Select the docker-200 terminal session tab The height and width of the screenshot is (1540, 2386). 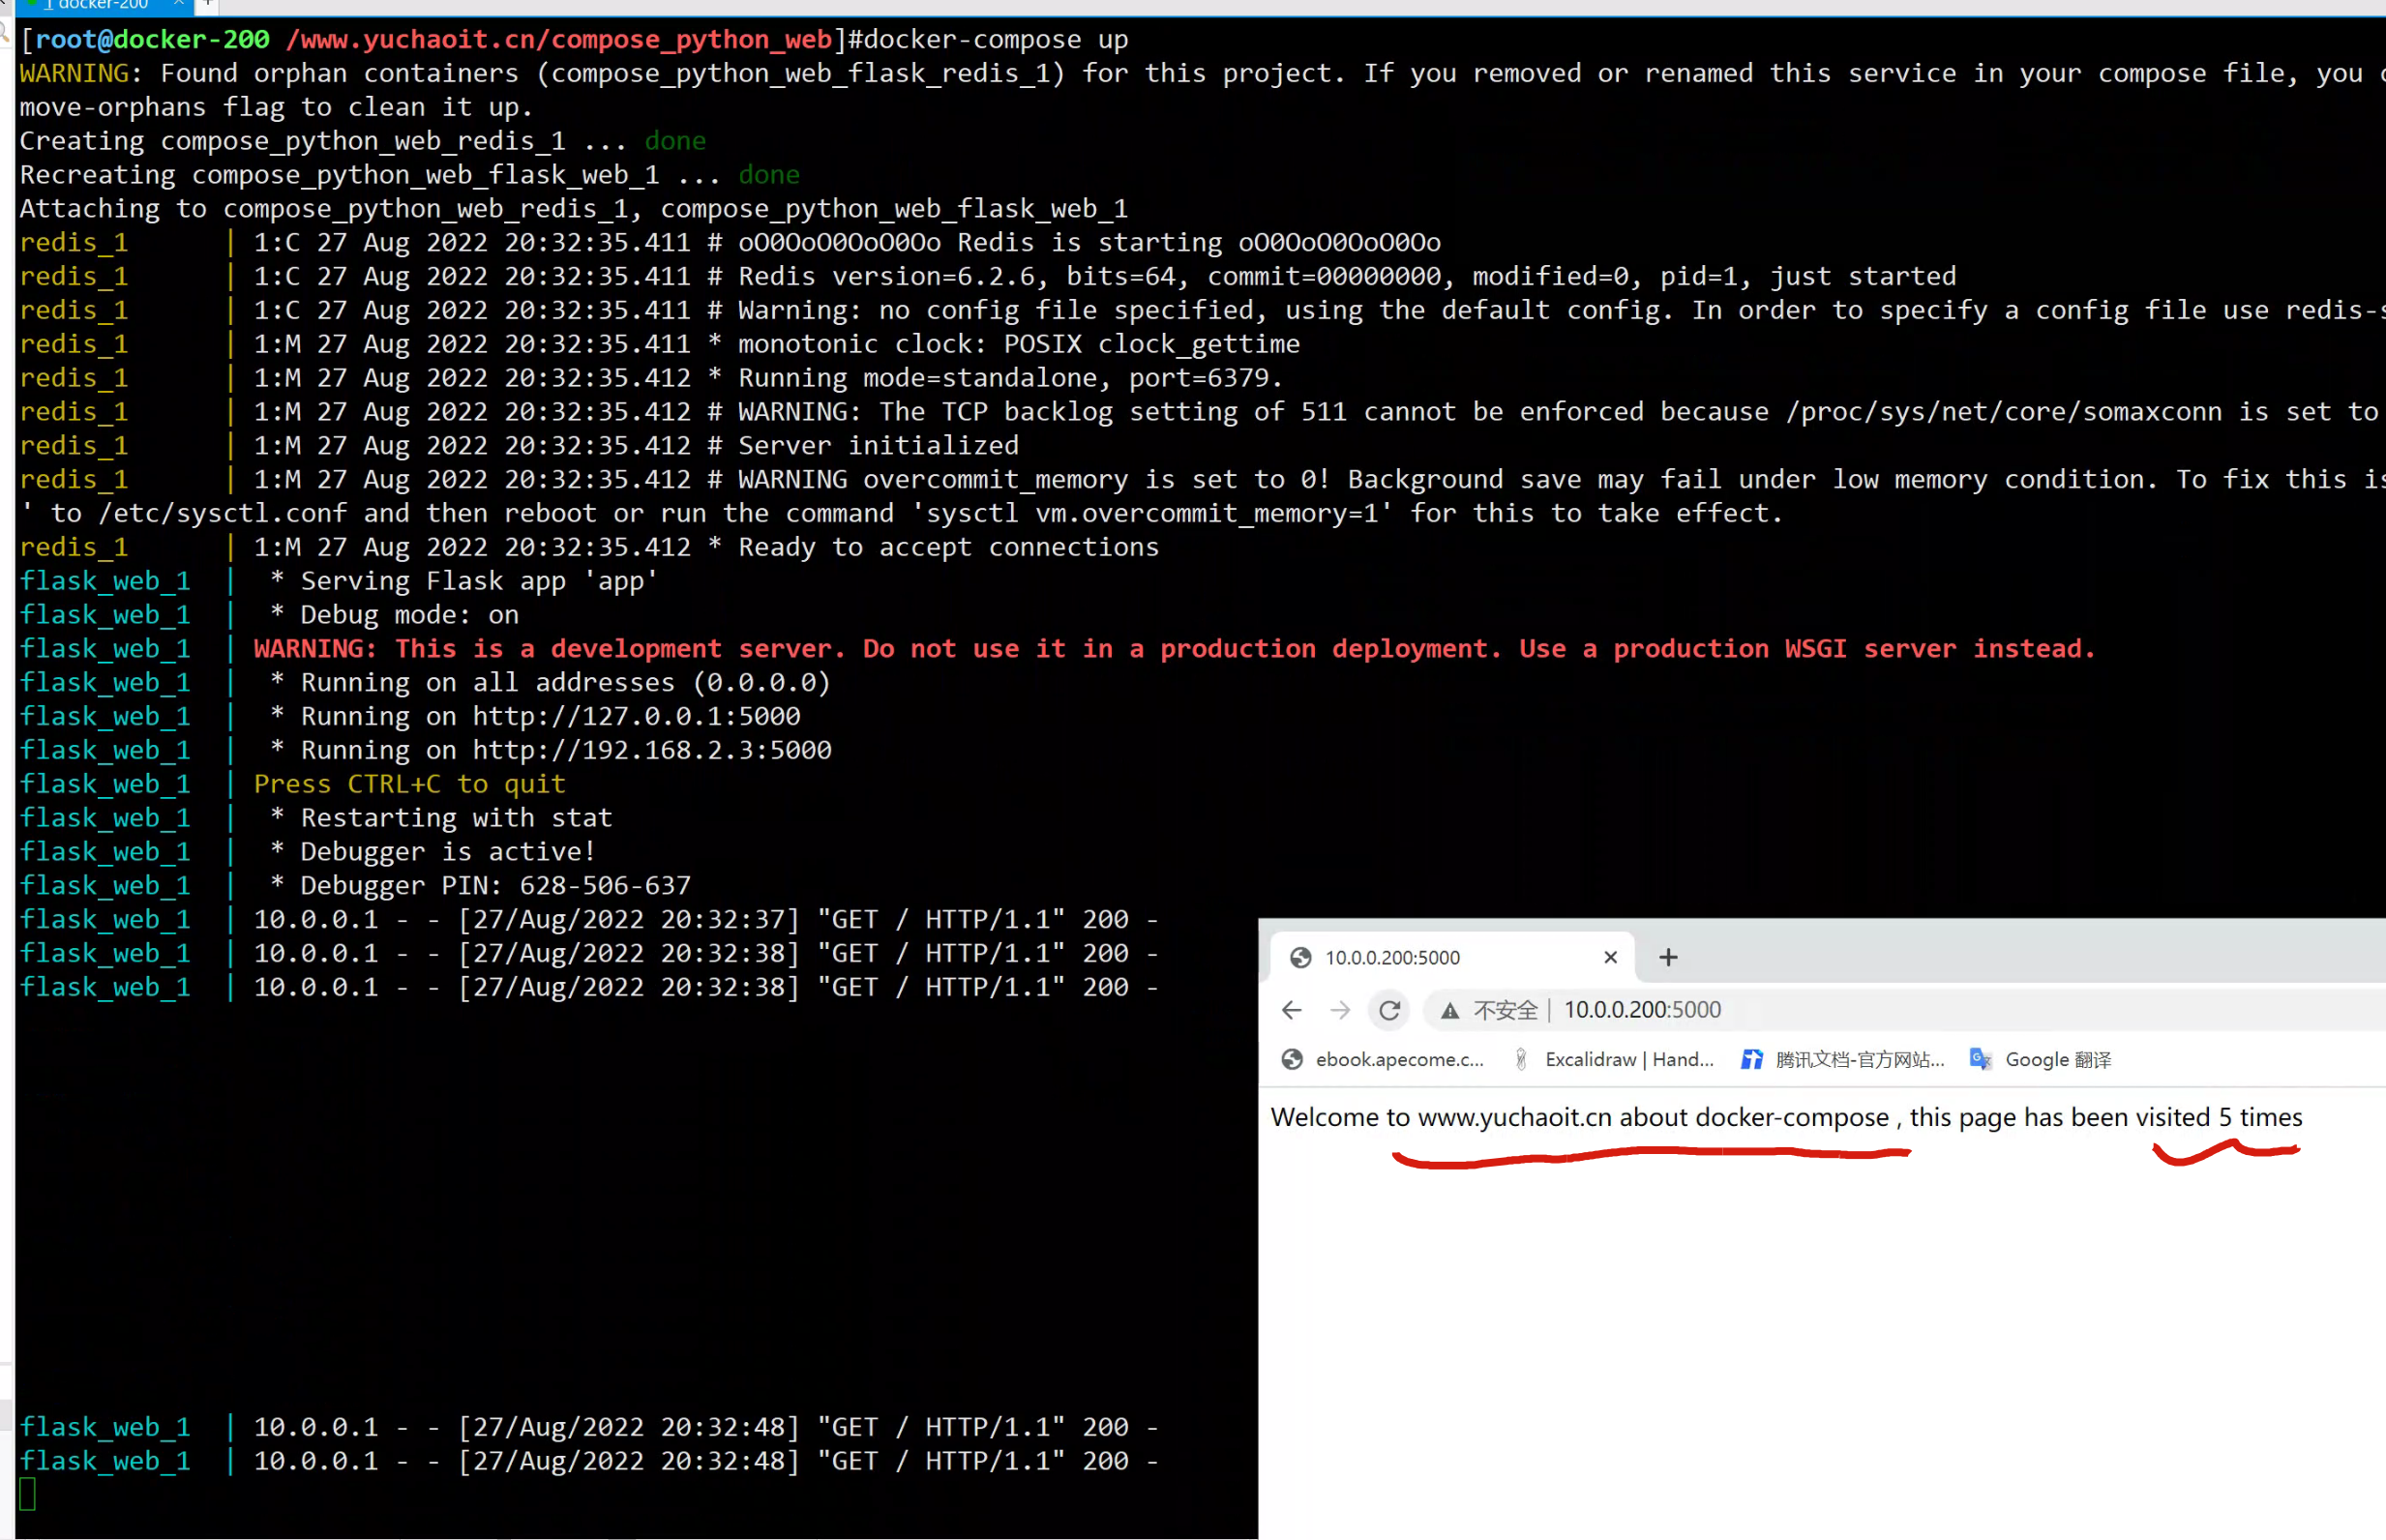100,4
